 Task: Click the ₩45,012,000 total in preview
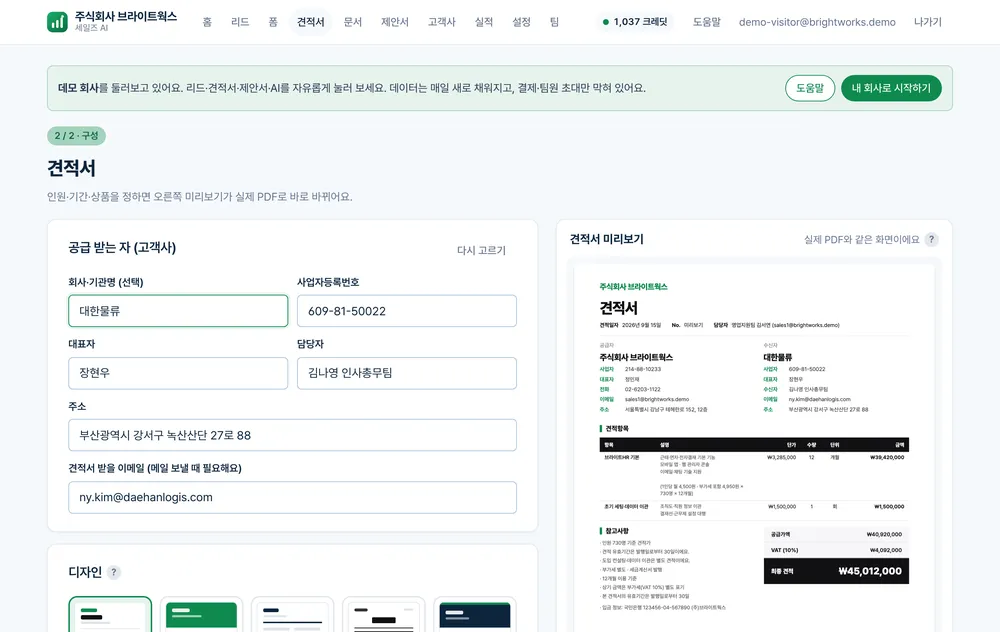click(870, 571)
